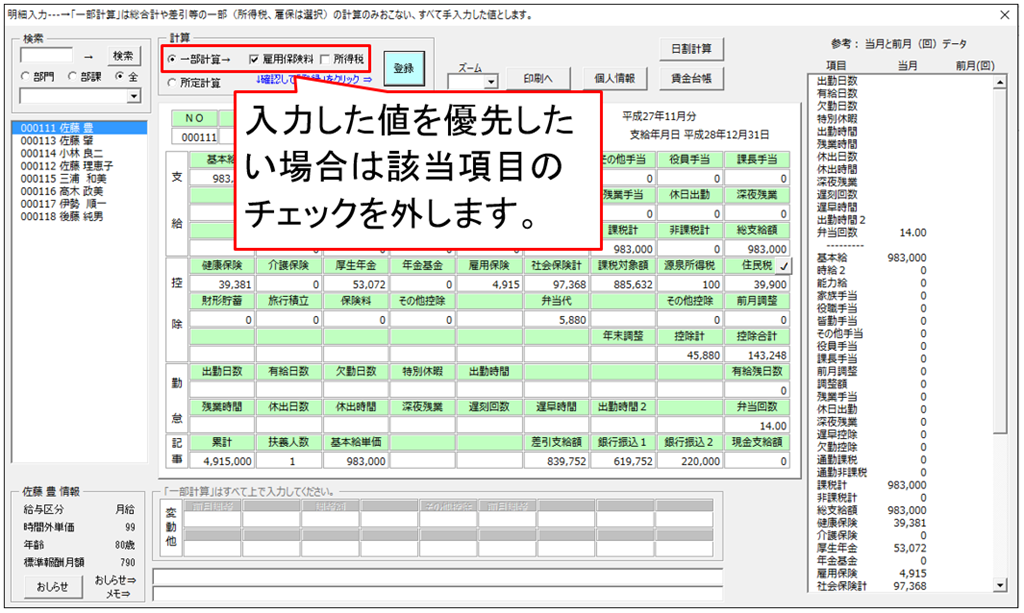Click the 源泉所得税 value 100

(690, 285)
